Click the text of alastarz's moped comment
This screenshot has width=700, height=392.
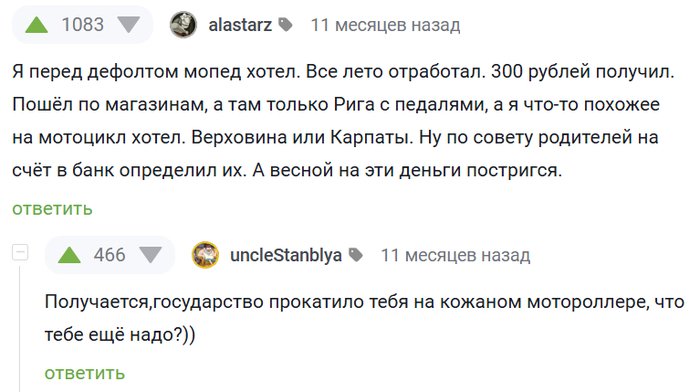coord(343,121)
